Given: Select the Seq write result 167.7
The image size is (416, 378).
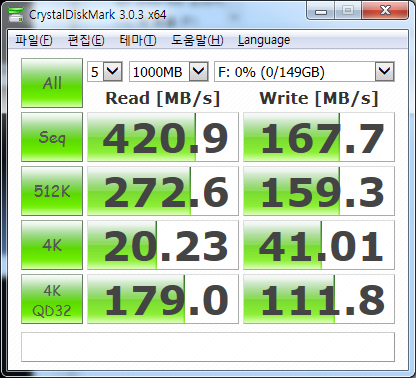Looking at the screenshot, I should 319,137.
